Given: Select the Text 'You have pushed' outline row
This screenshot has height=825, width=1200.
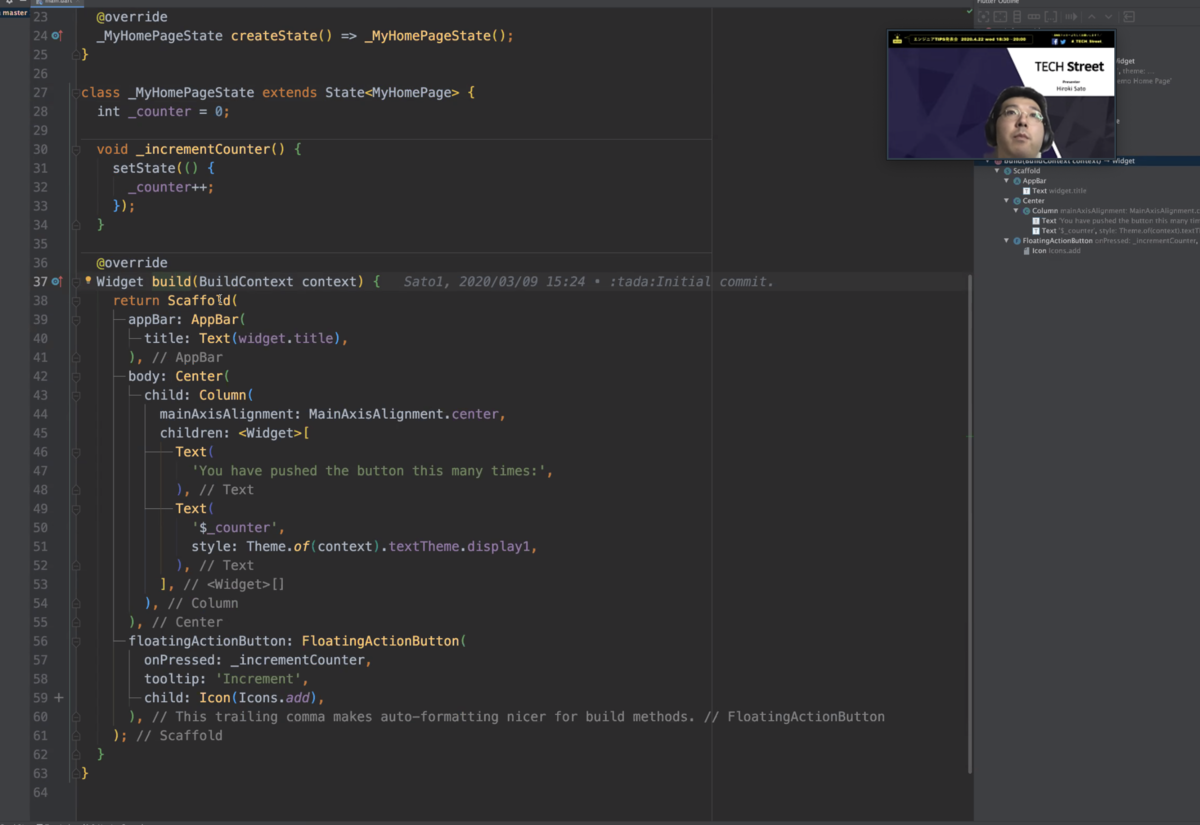Looking at the screenshot, I should point(1087,221).
